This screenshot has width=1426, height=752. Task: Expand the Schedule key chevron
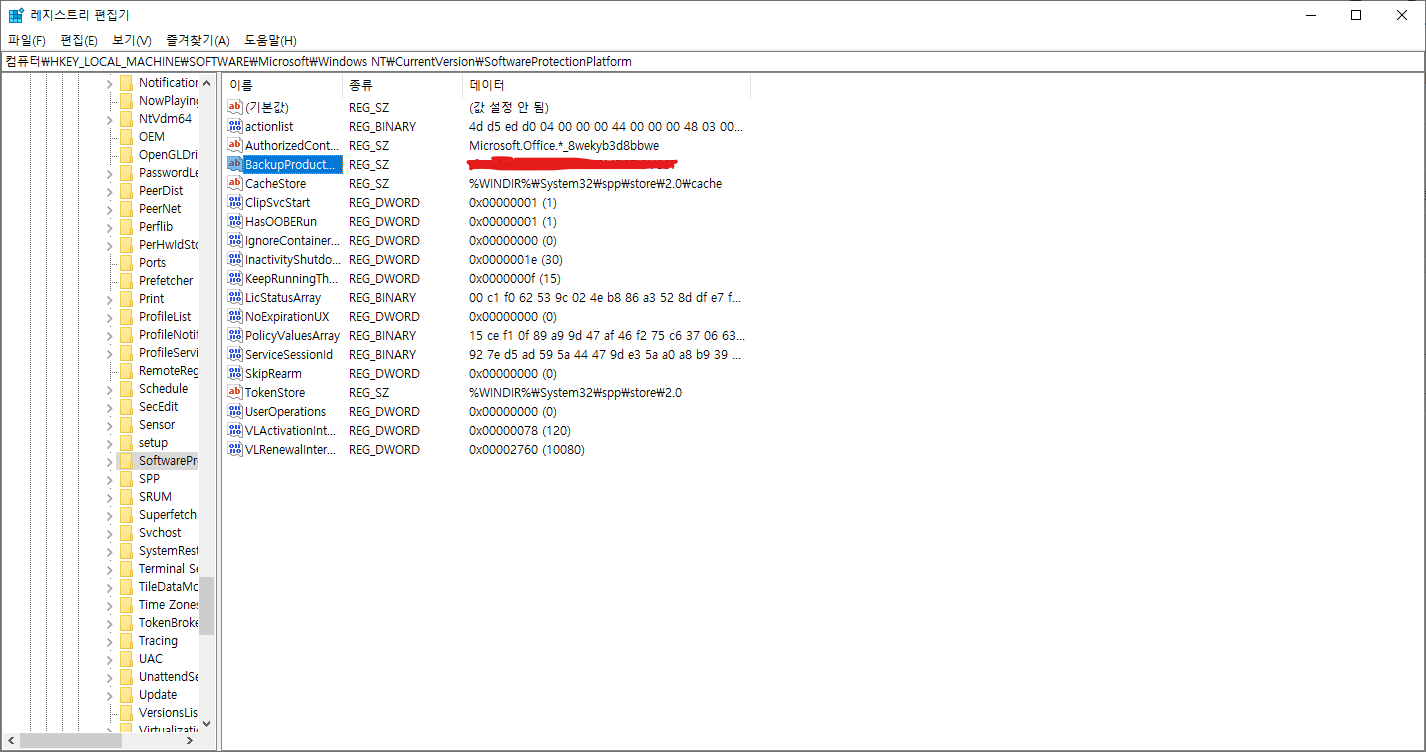pos(109,389)
